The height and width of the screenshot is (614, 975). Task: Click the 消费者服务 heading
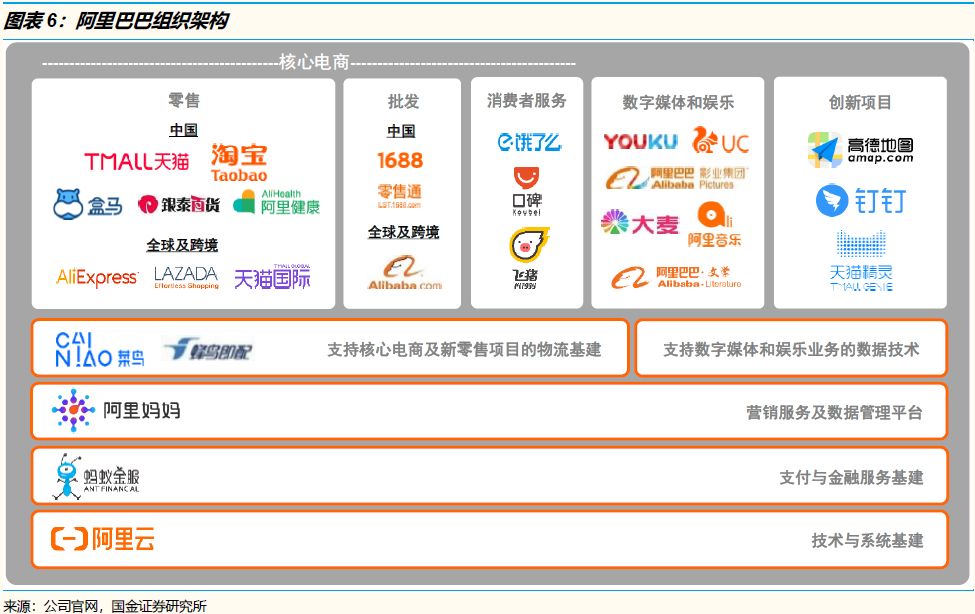527,101
